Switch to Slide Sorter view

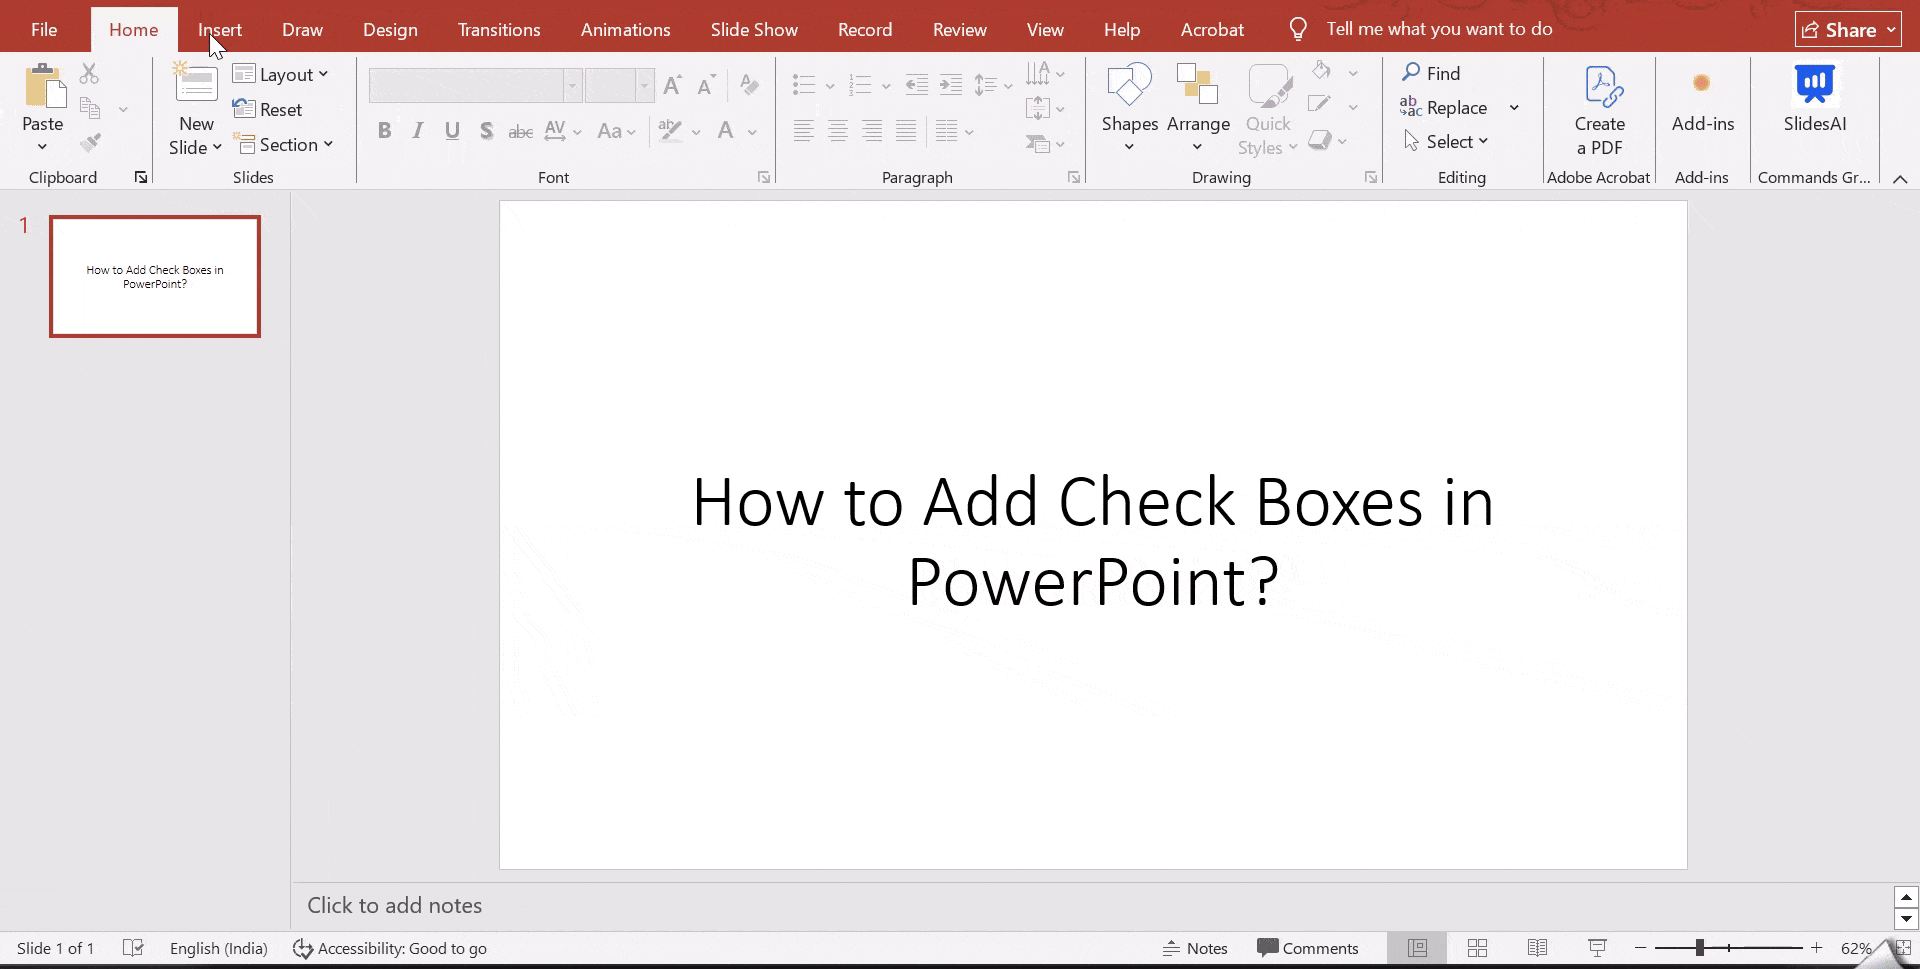point(1477,948)
